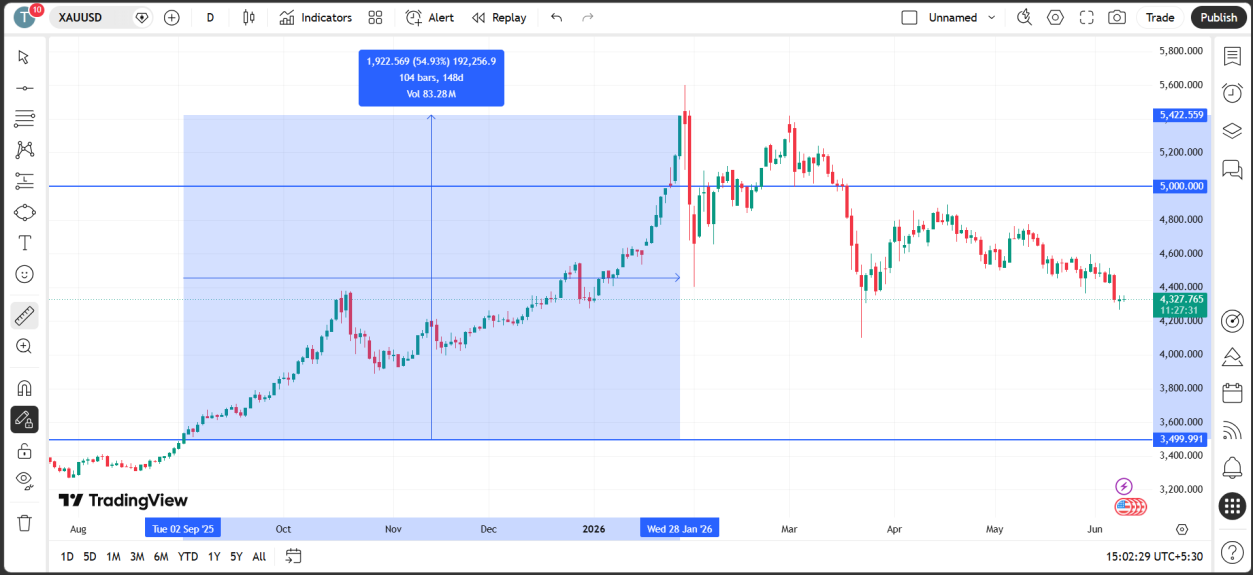Open the Fibonacci and Gann tools
Viewport: 1253px width, 575px height.
point(24,119)
